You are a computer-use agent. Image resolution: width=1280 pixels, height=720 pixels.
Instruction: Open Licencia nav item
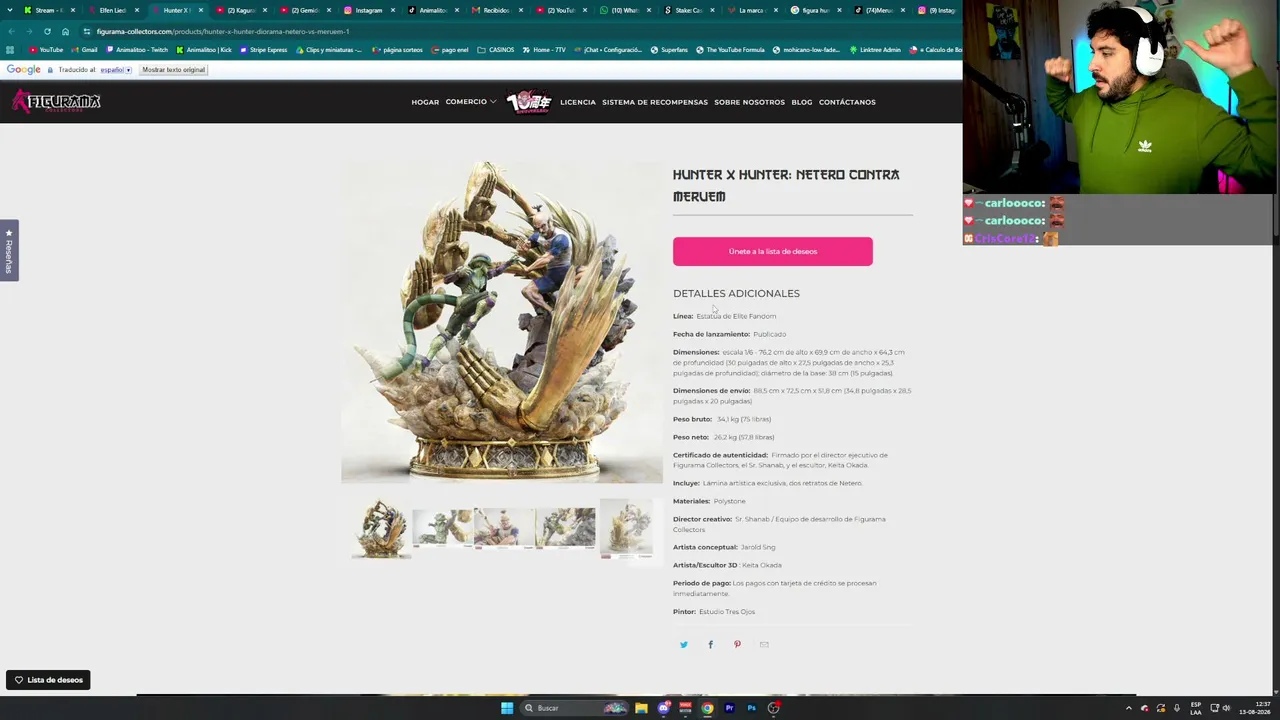point(578,102)
